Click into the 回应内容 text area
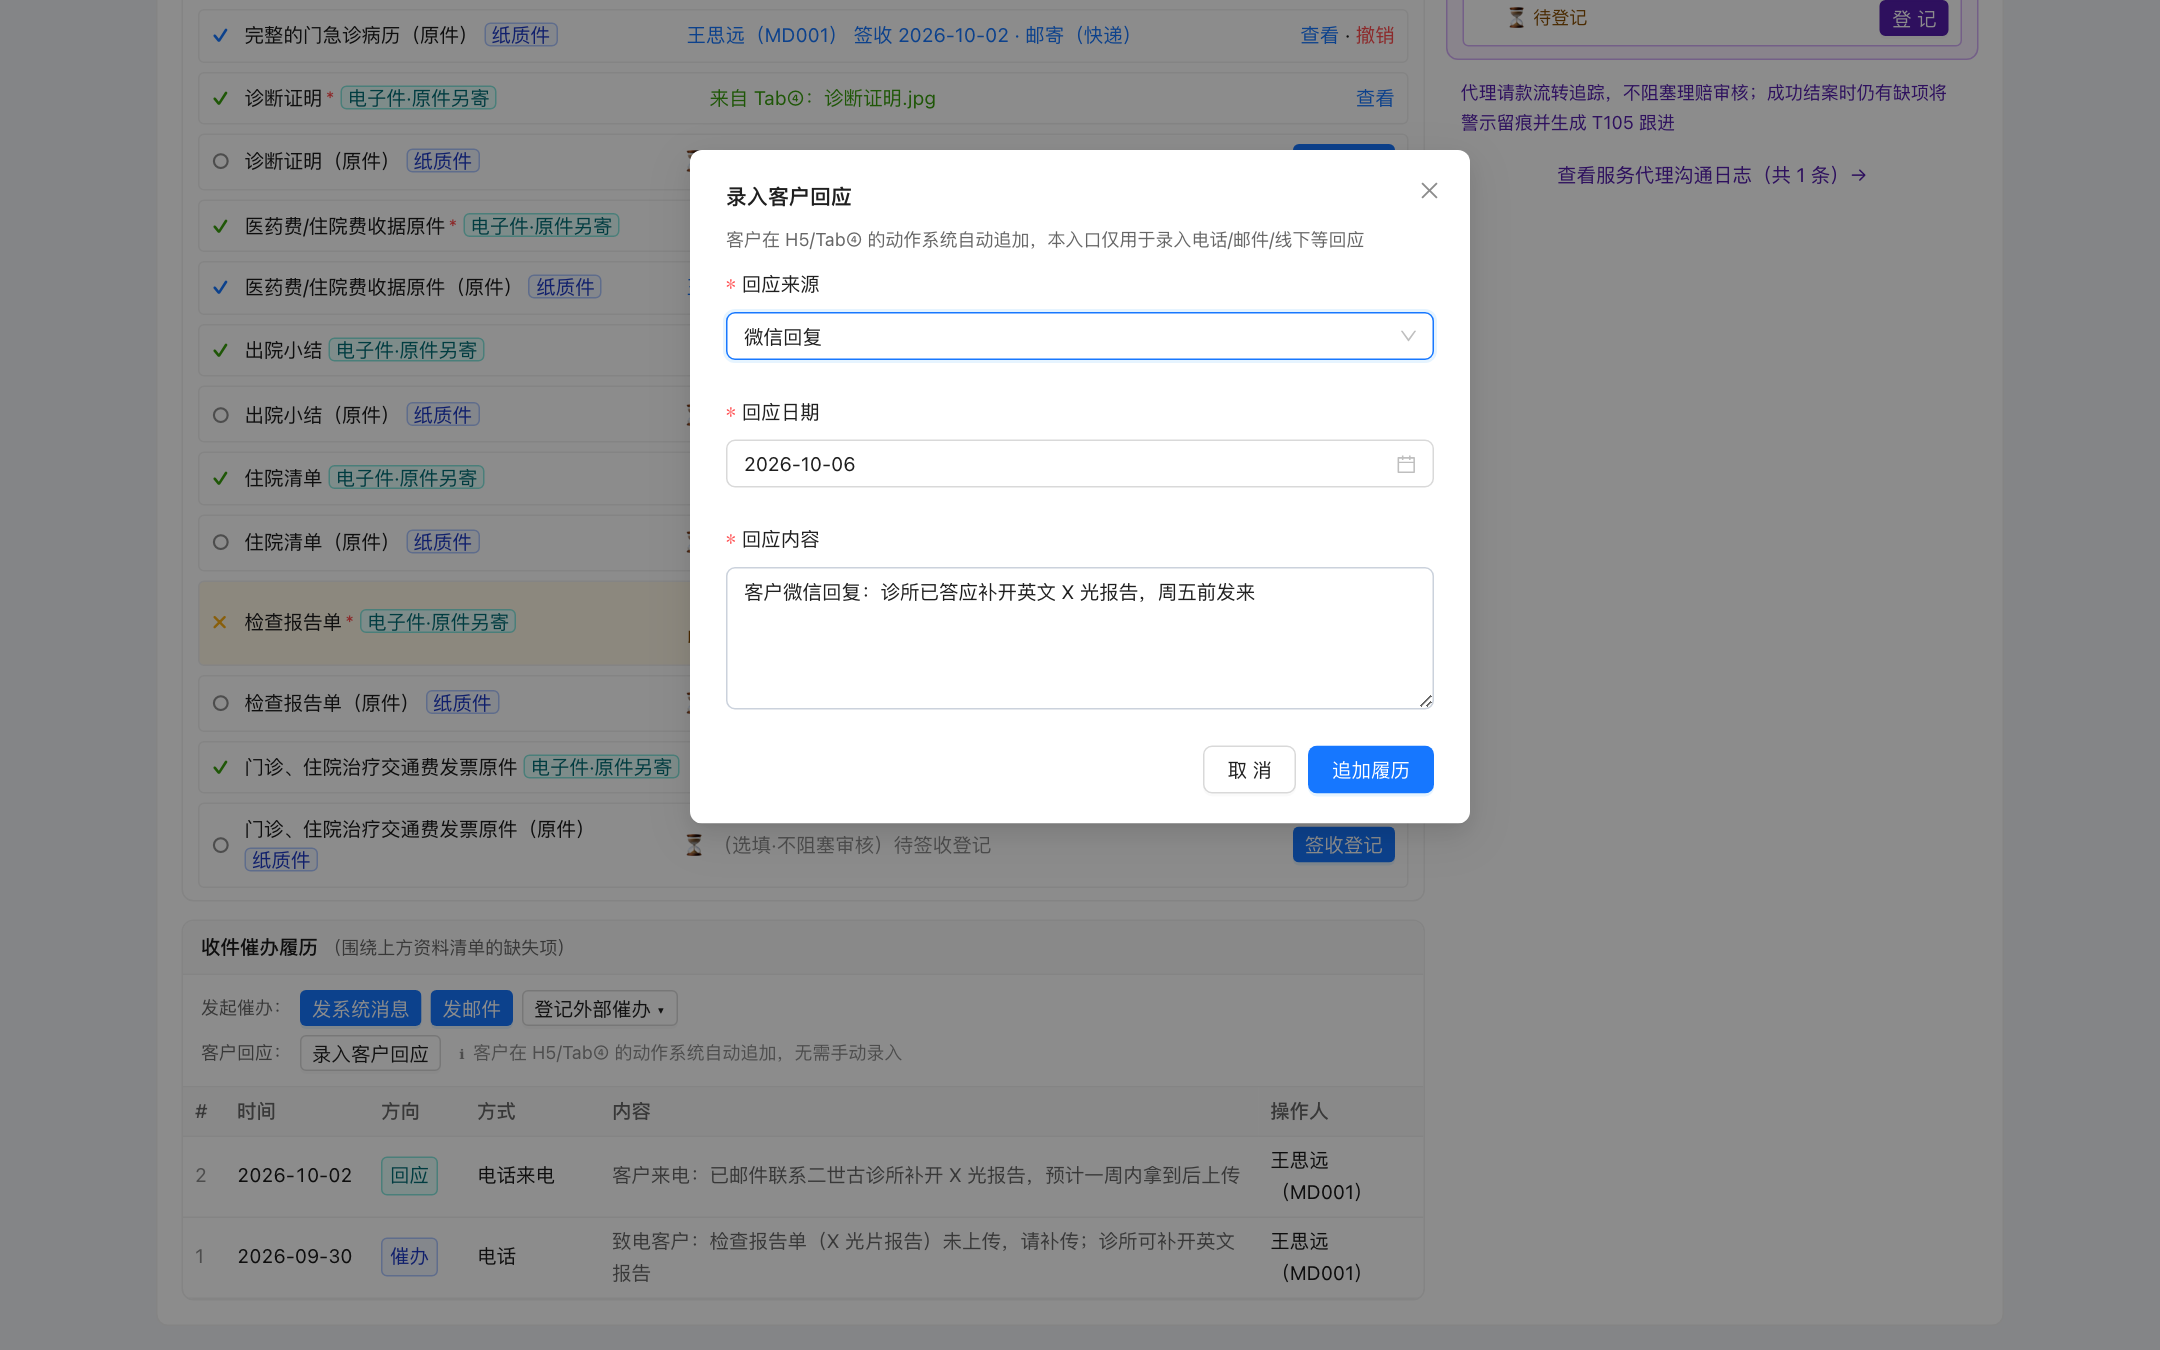 click(1079, 638)
